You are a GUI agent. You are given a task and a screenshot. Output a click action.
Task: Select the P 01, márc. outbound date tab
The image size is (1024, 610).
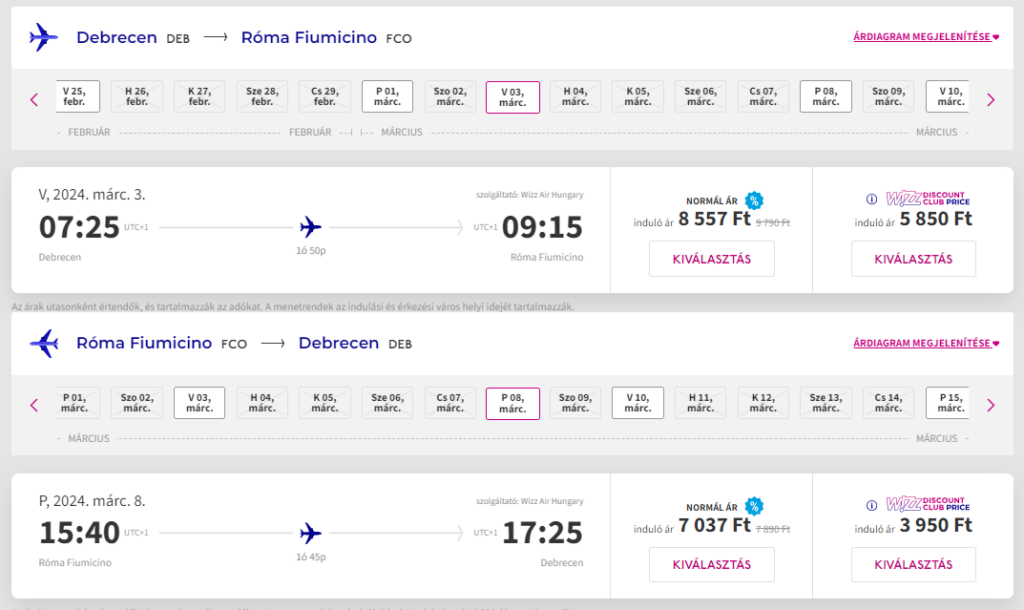click(x=387, y=96)
